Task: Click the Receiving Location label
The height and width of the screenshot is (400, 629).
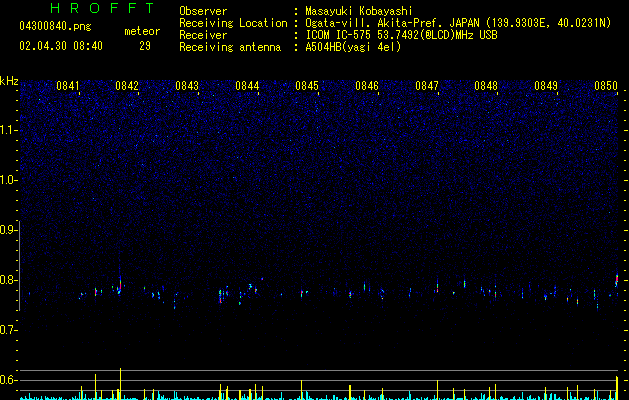Action: tap(233, 23)
